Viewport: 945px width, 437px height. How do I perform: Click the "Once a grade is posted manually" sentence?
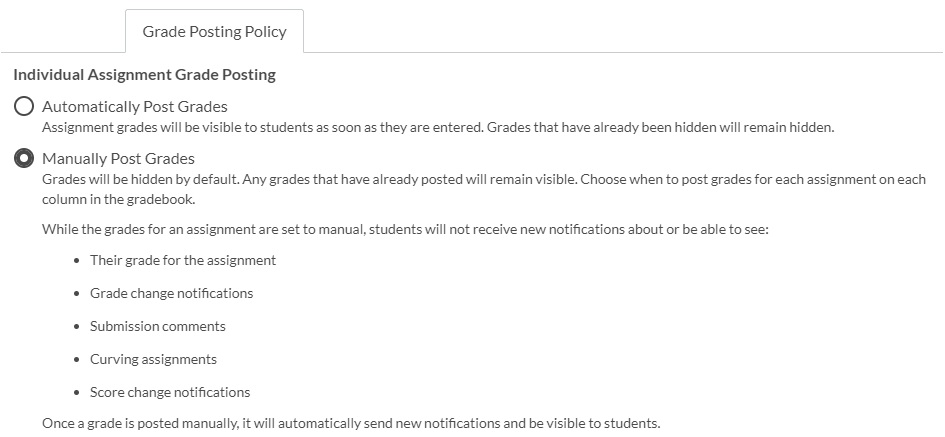tap(351, 423)
